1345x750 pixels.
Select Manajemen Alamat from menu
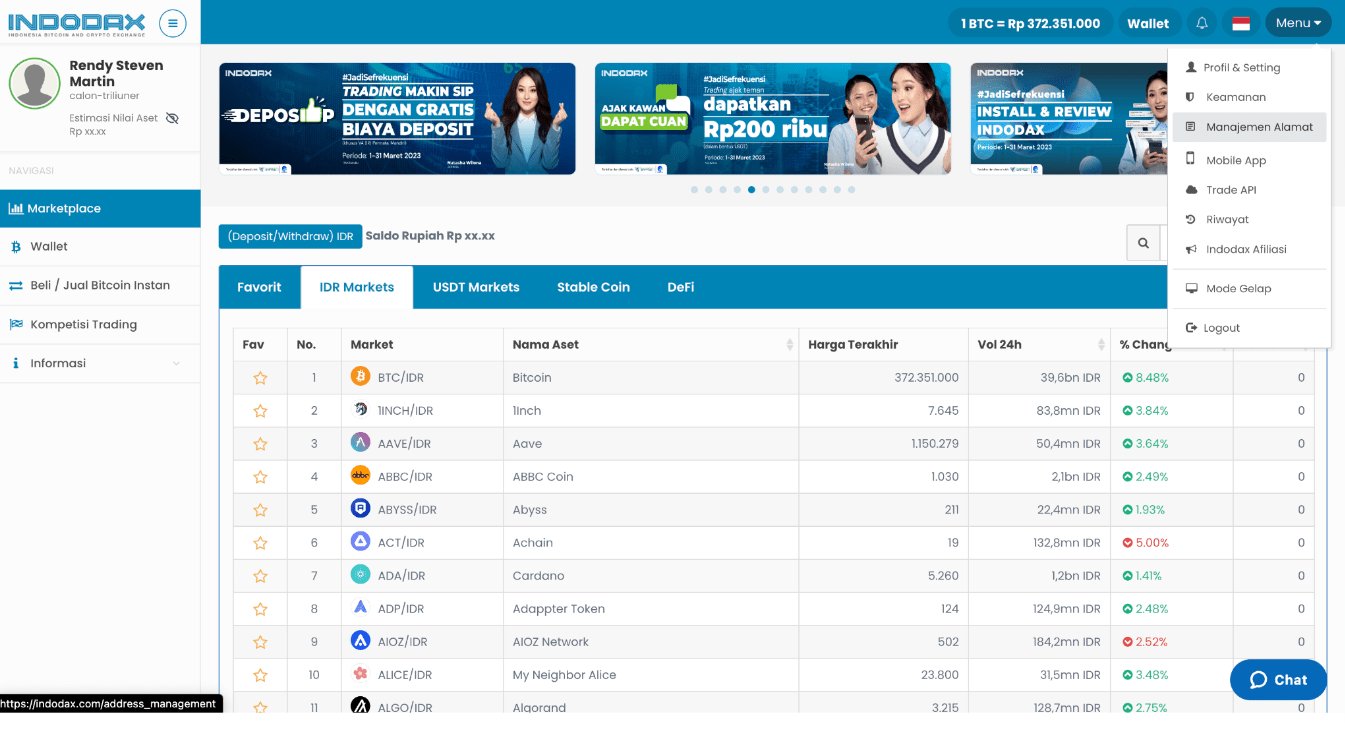[x=1259, y=127]
